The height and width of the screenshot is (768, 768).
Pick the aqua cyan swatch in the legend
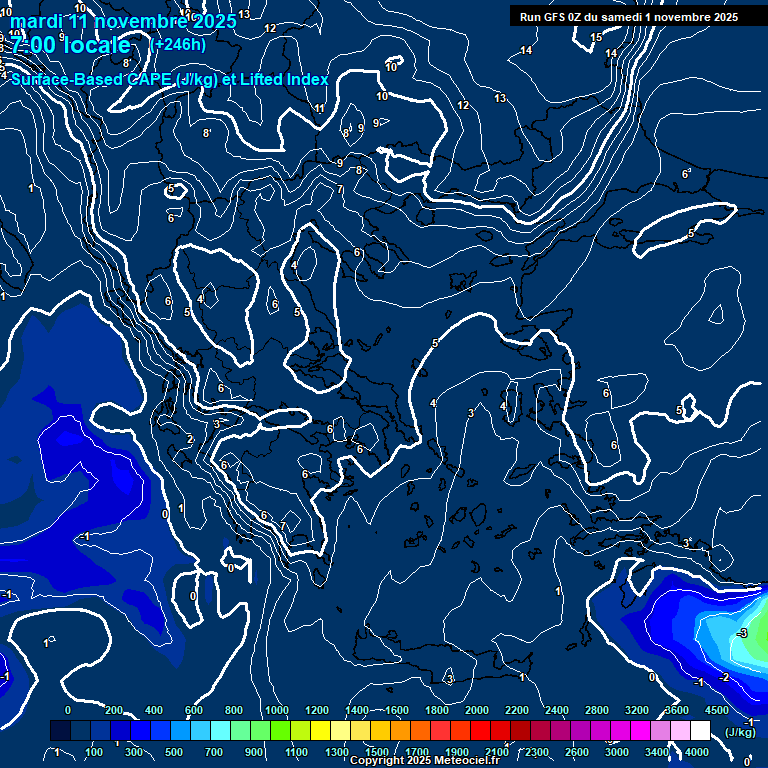click(x=220, y=730)
